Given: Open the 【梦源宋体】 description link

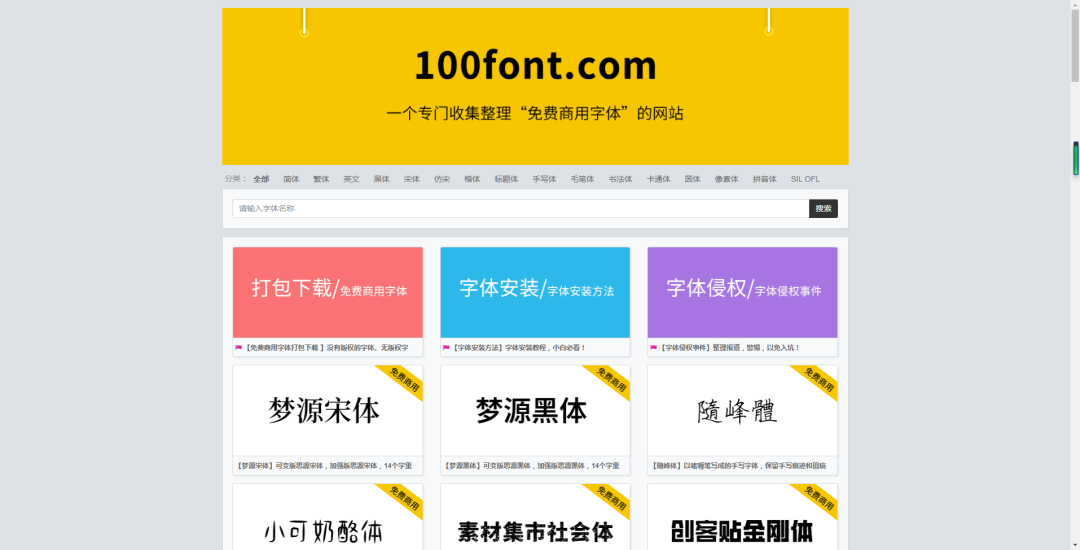Looking at the screenshot, I should click(x=324, y=466).
